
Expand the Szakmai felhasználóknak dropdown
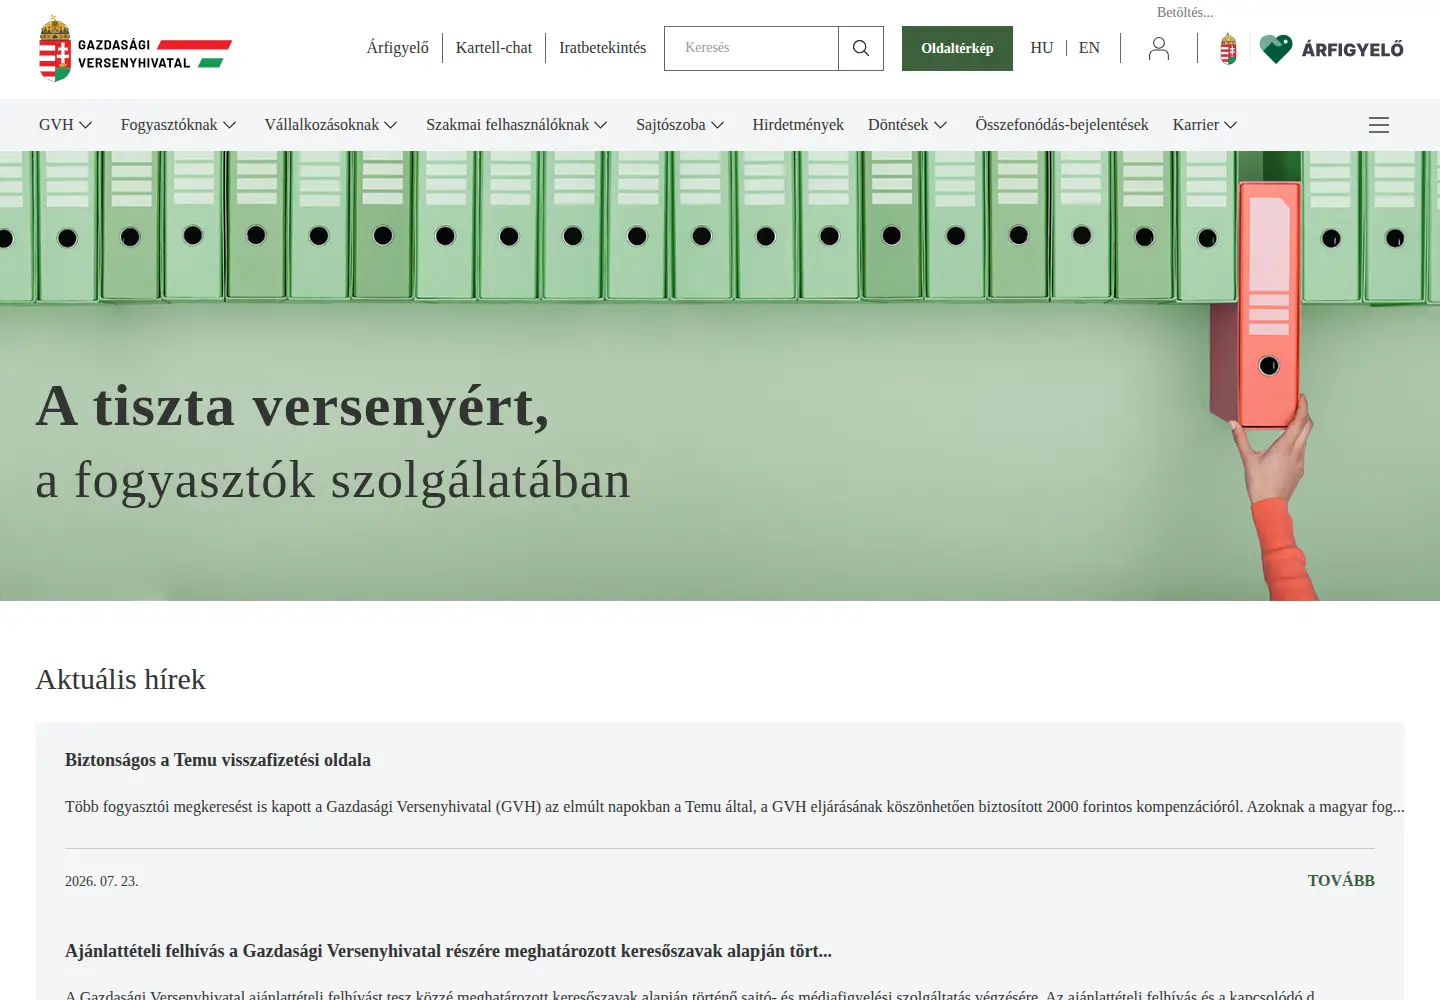[x=516, y=125]
